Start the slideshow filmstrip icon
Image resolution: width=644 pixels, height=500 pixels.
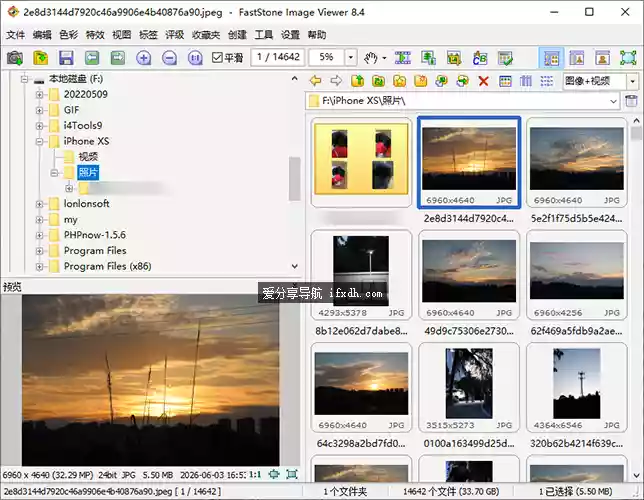coord(402,58)
